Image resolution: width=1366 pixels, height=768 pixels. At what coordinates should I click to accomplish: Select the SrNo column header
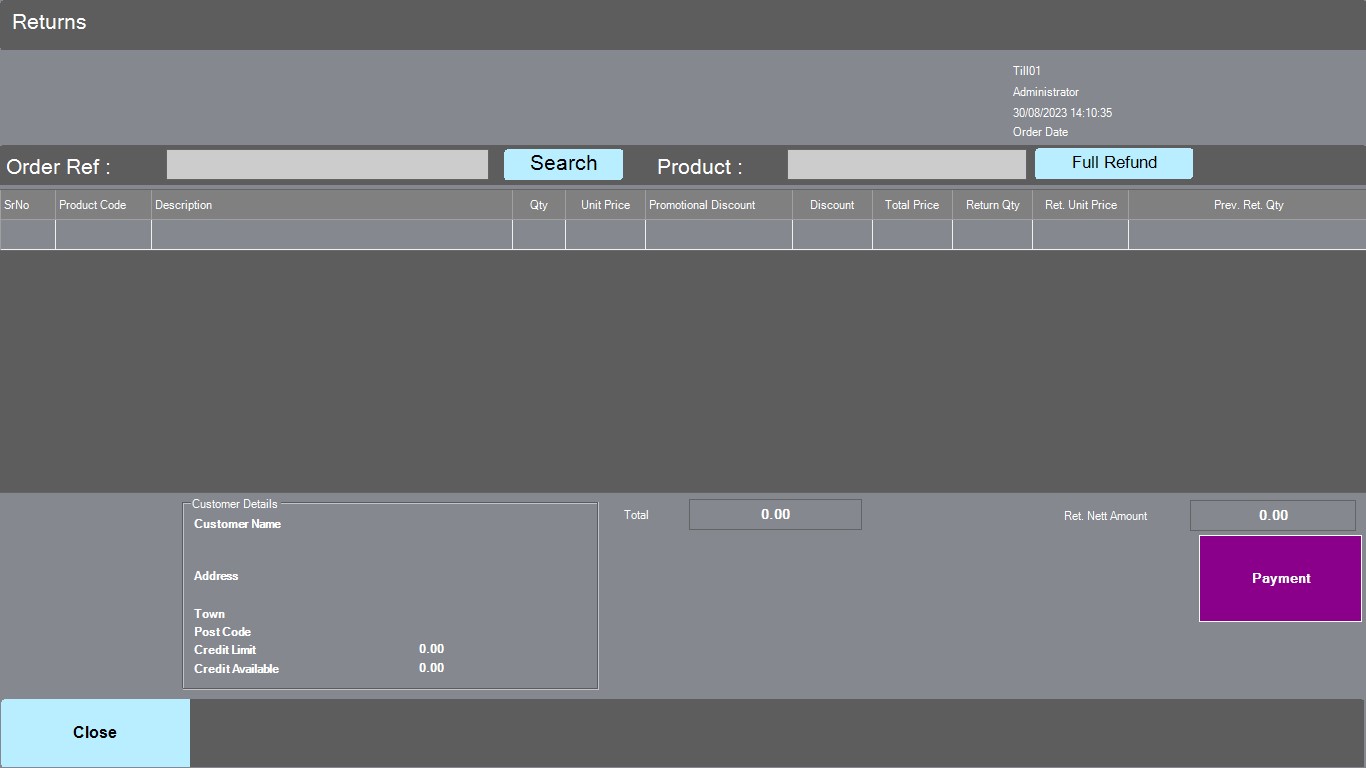[x=27, y=205]
